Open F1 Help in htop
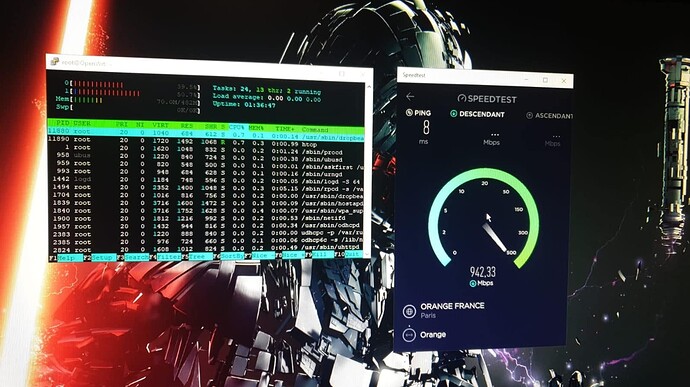The width and height of the screenshot is (690, 387). 66,258
